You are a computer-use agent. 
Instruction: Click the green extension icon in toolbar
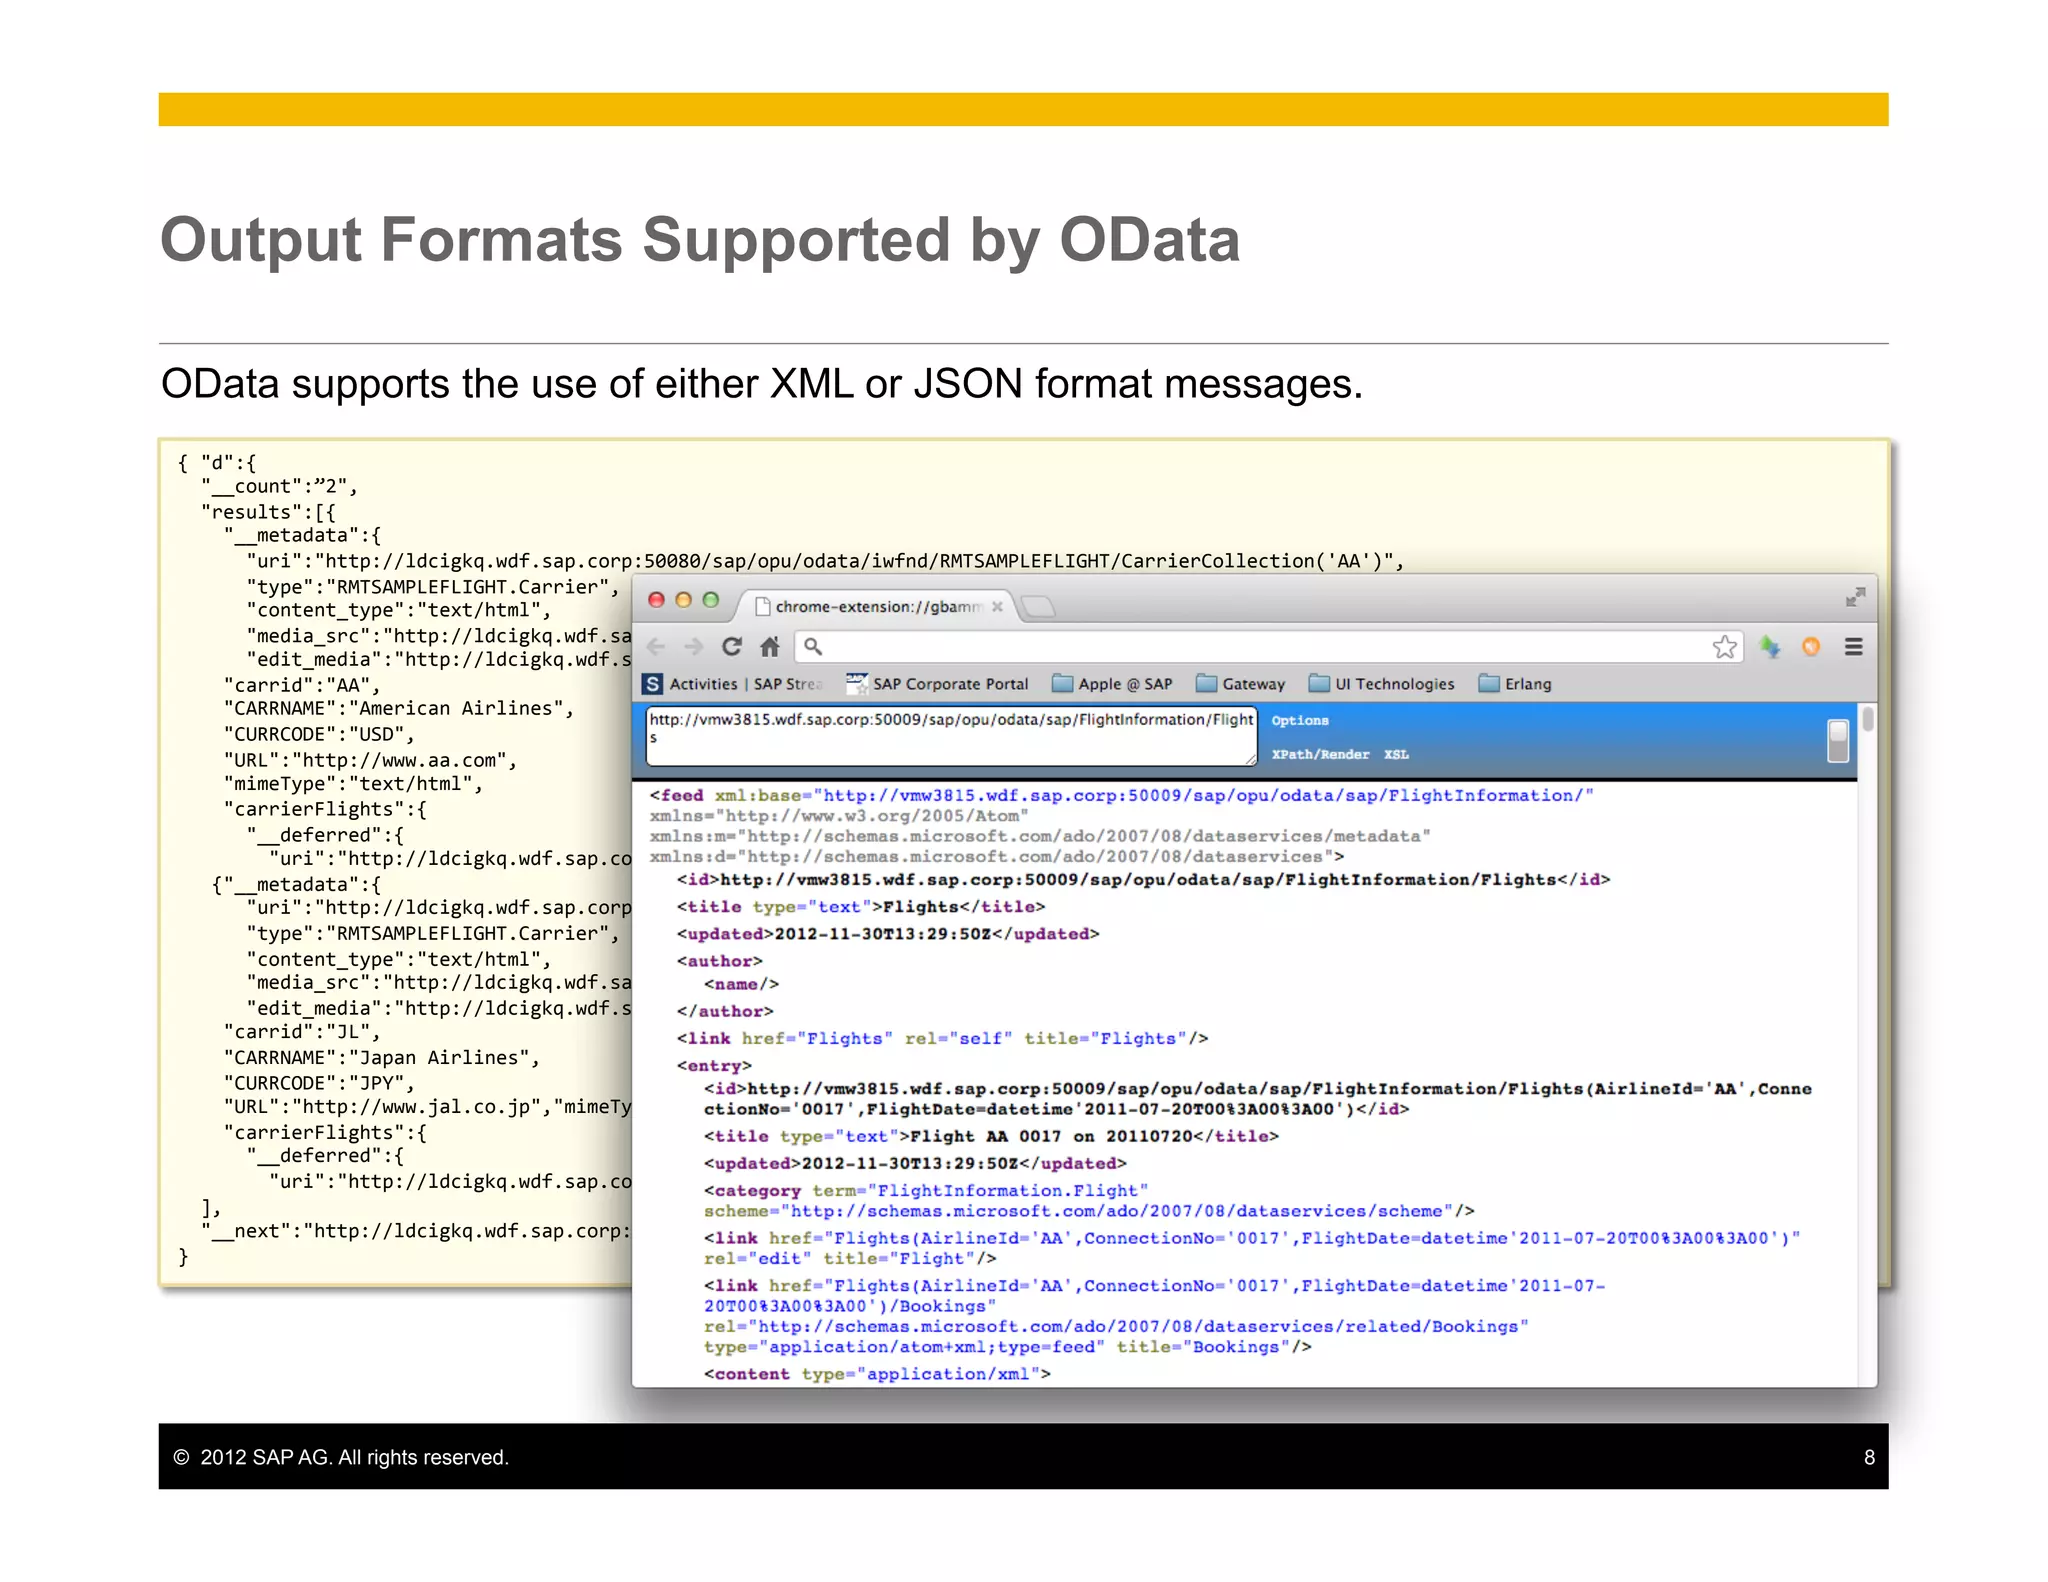[x=1770, y=647]
